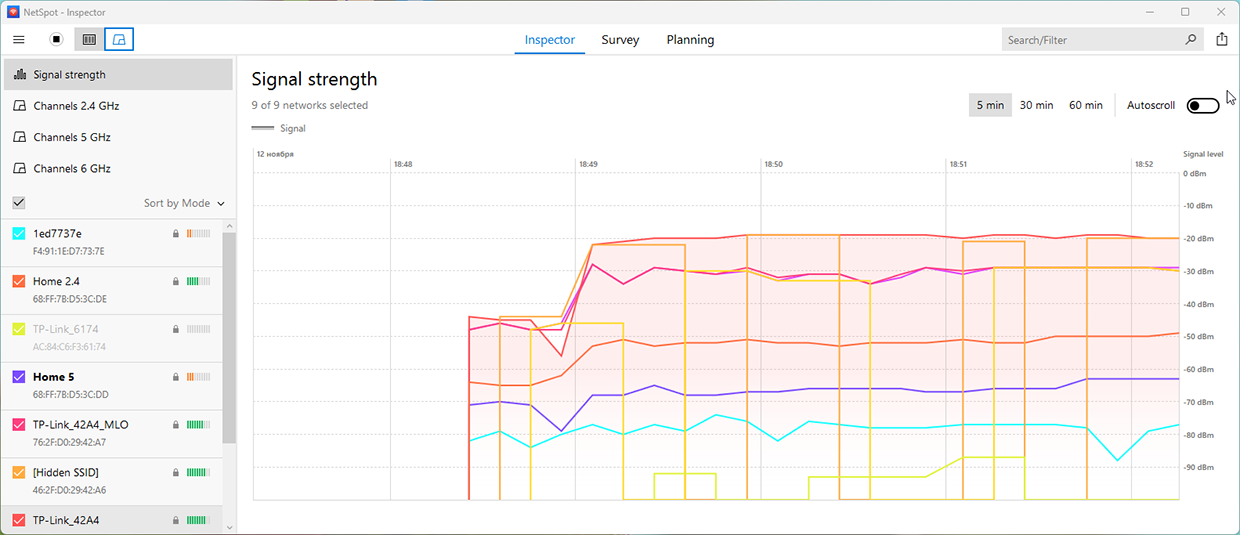Screen dimensions: 1240x535
Task: Select the graph view icon
Action: (x=119, y=40)
